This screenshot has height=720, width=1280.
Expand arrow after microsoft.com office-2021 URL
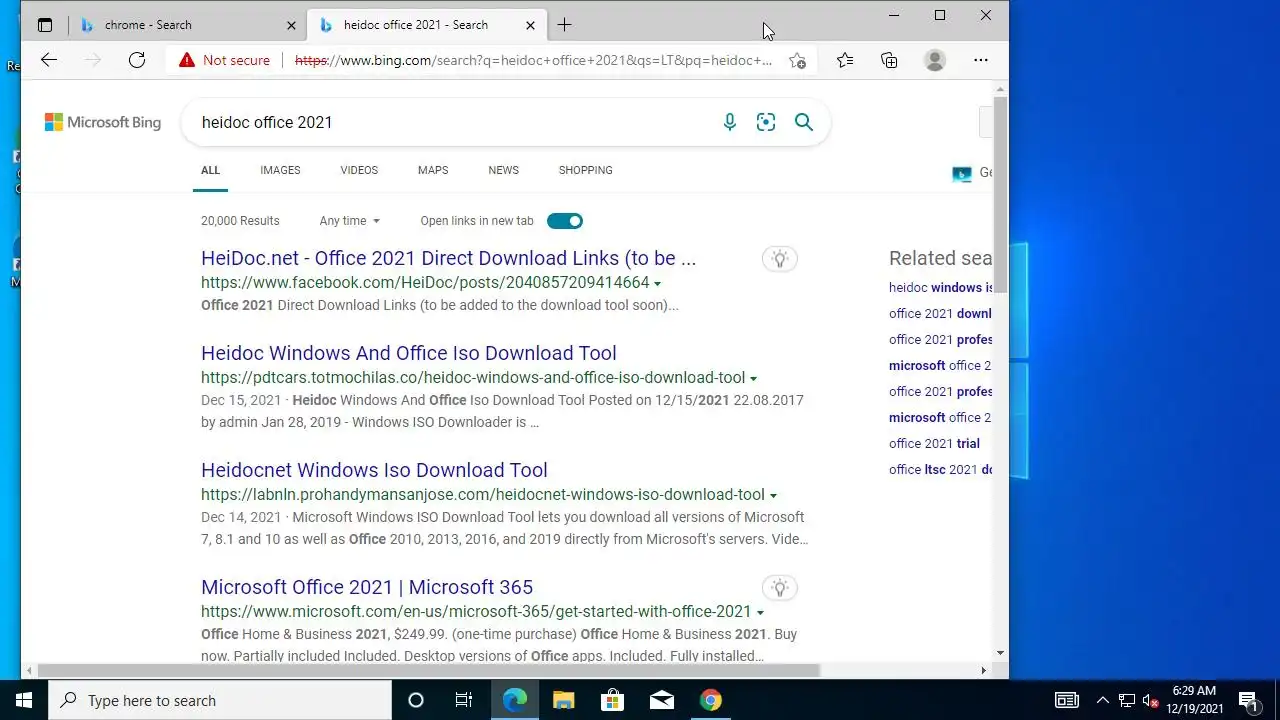click(760, 613)
